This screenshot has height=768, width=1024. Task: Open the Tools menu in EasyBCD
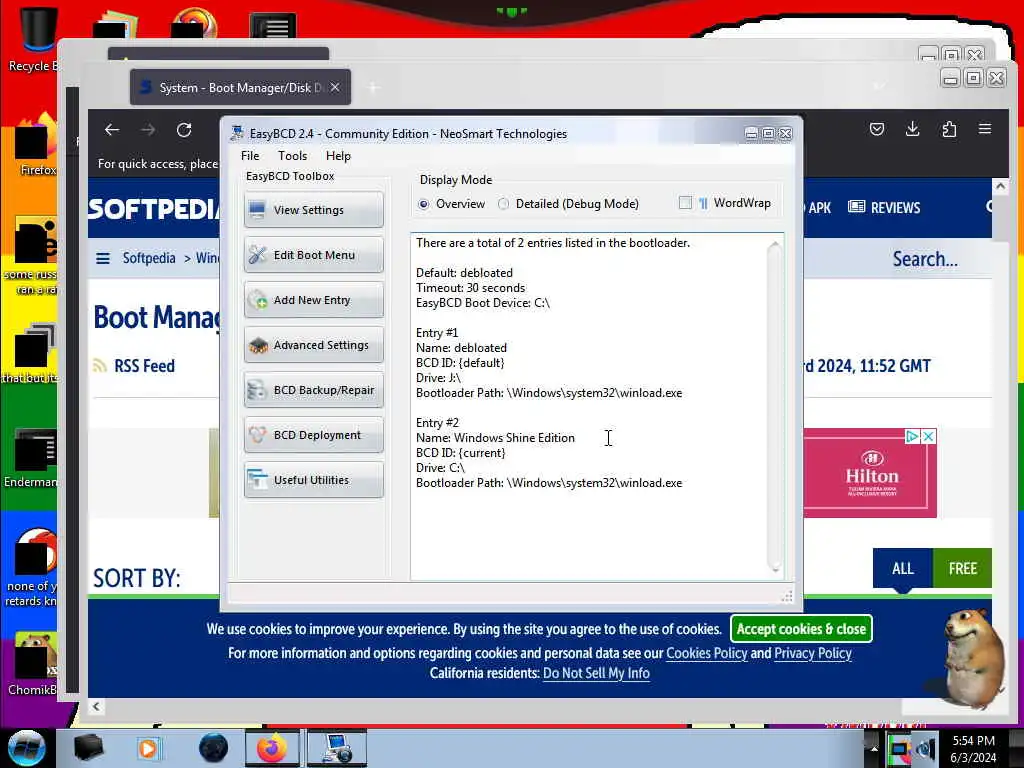point(292,155)
